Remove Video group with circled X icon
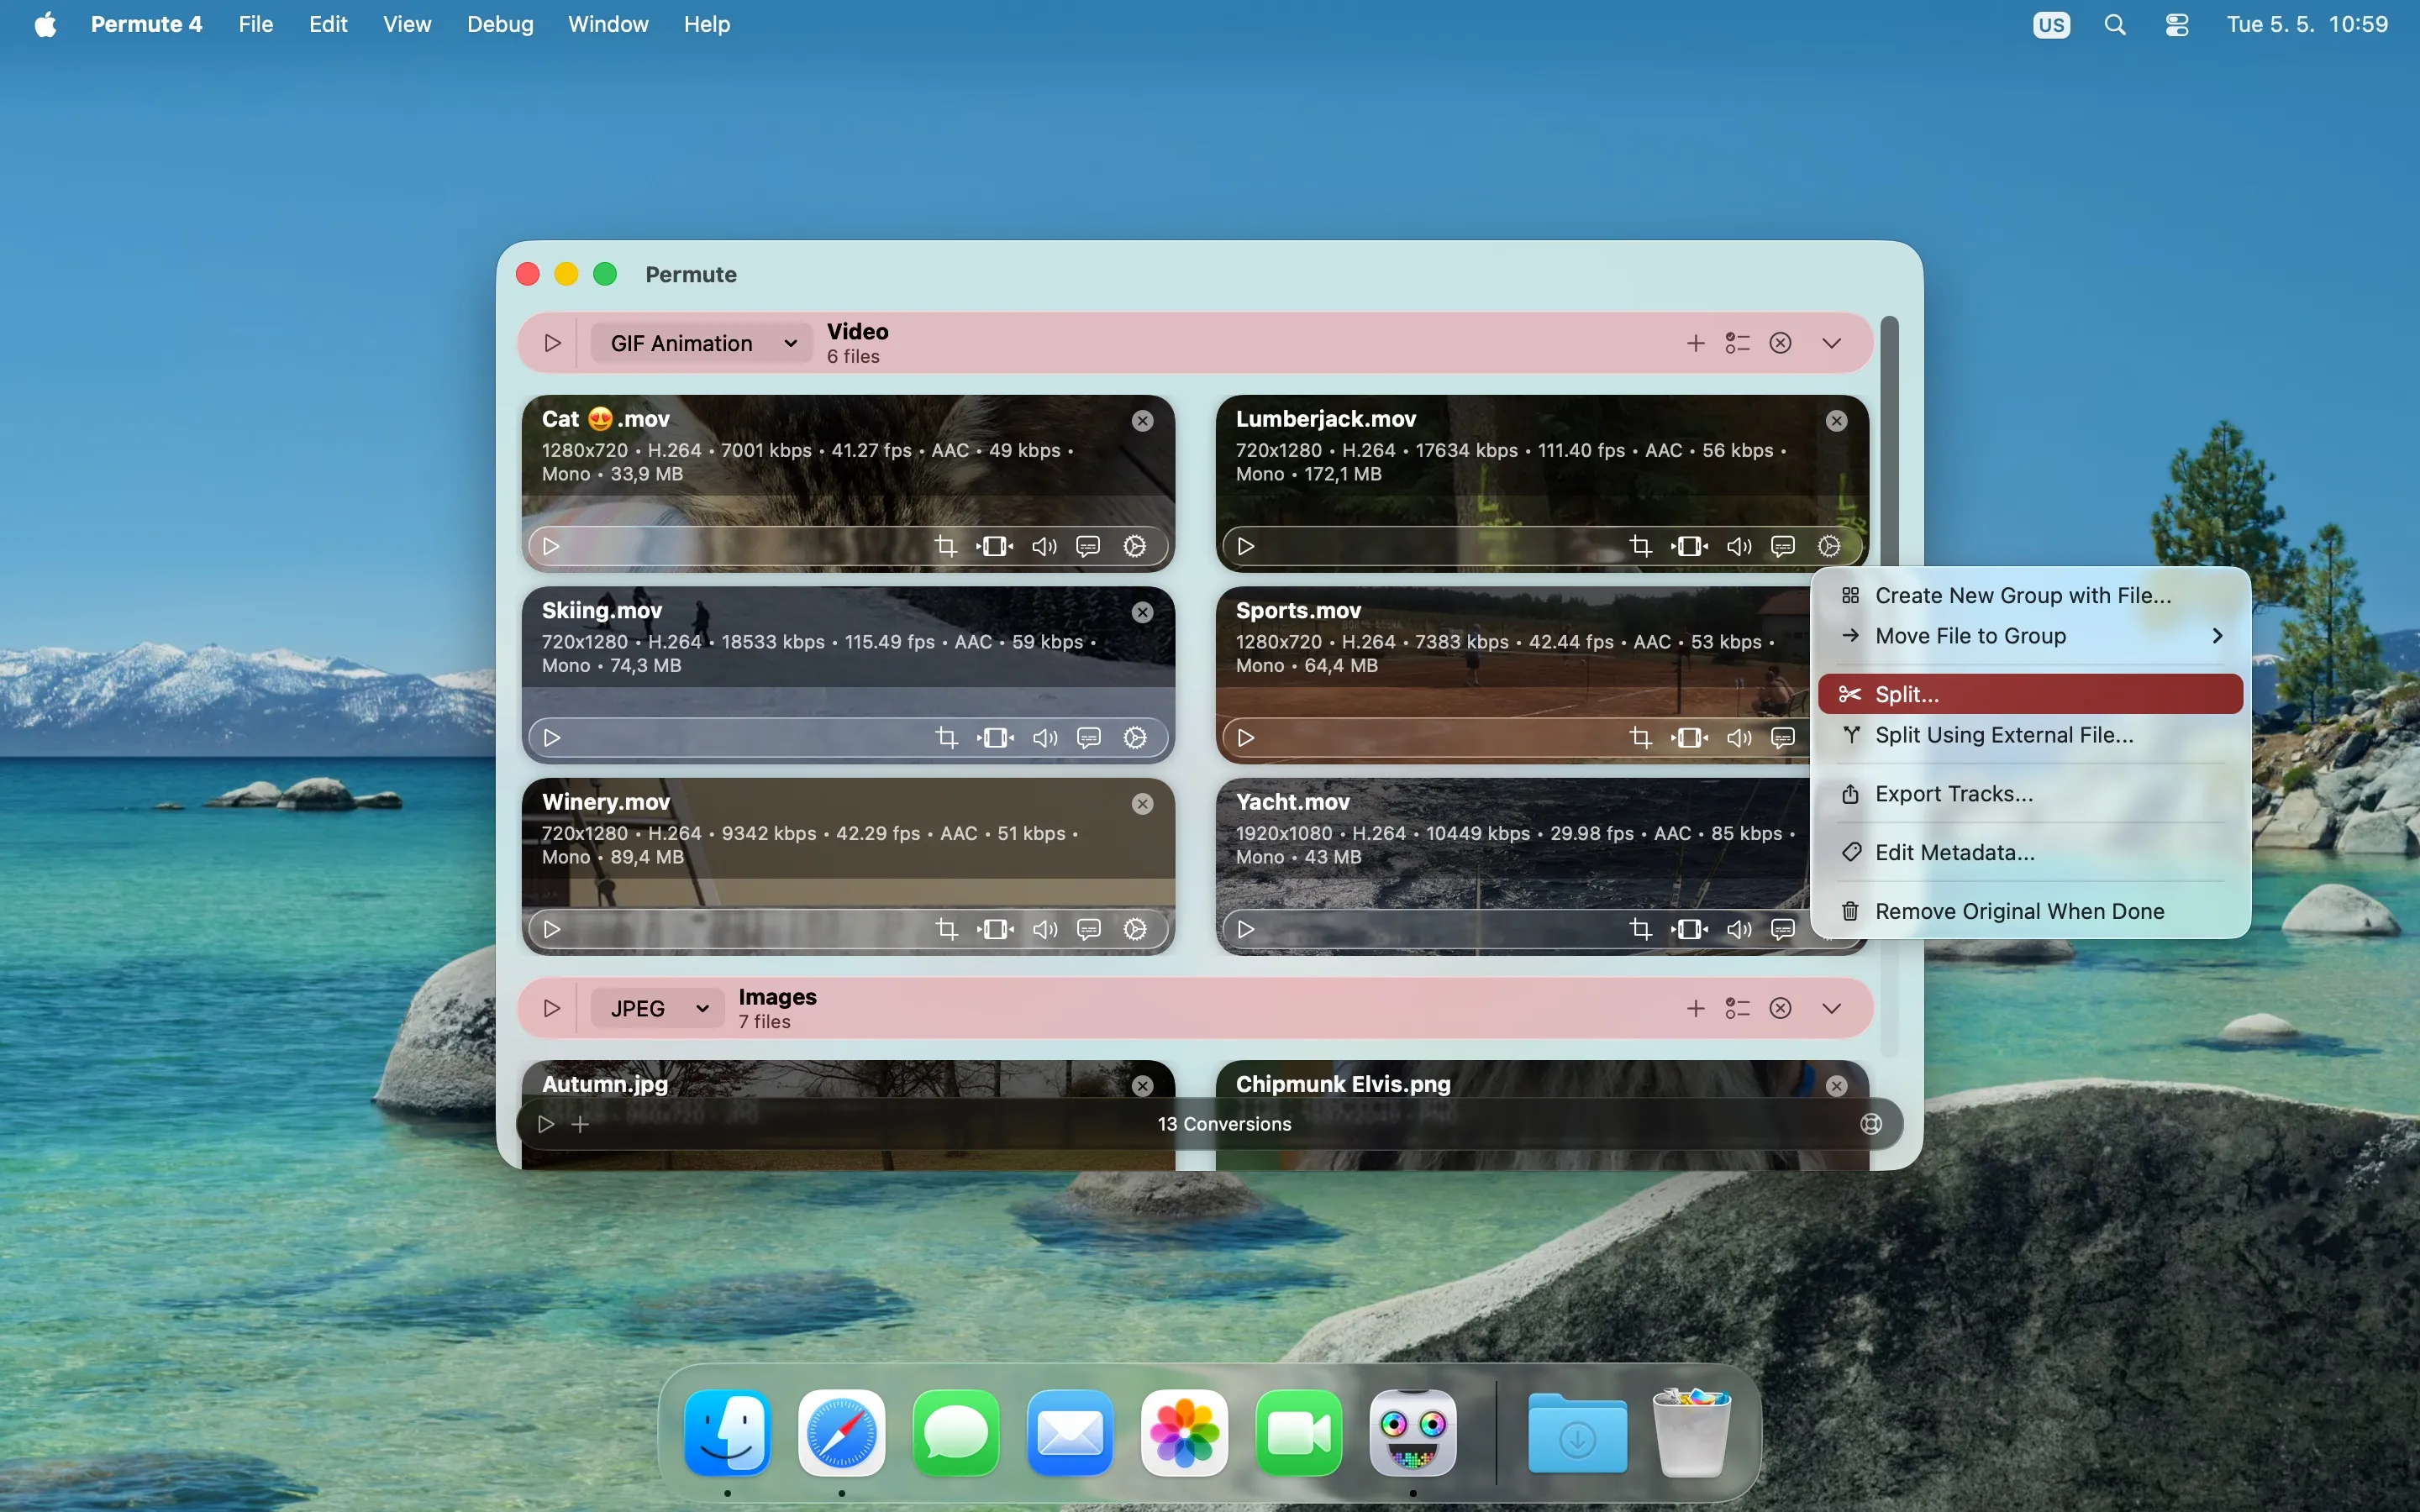 [1781, 343]
